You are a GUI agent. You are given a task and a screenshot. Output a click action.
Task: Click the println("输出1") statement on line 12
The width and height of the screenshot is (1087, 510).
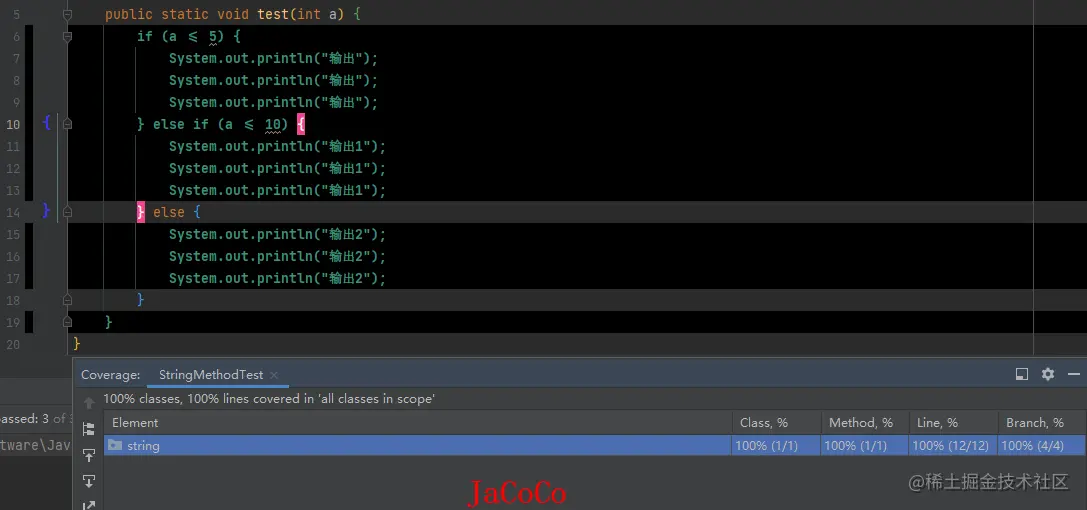point(277,168)
